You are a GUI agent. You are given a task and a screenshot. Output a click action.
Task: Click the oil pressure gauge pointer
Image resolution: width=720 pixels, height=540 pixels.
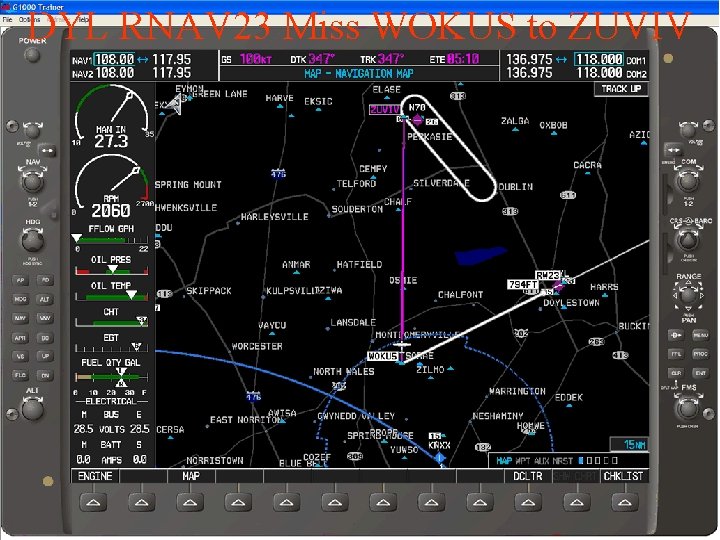point(112,269)
